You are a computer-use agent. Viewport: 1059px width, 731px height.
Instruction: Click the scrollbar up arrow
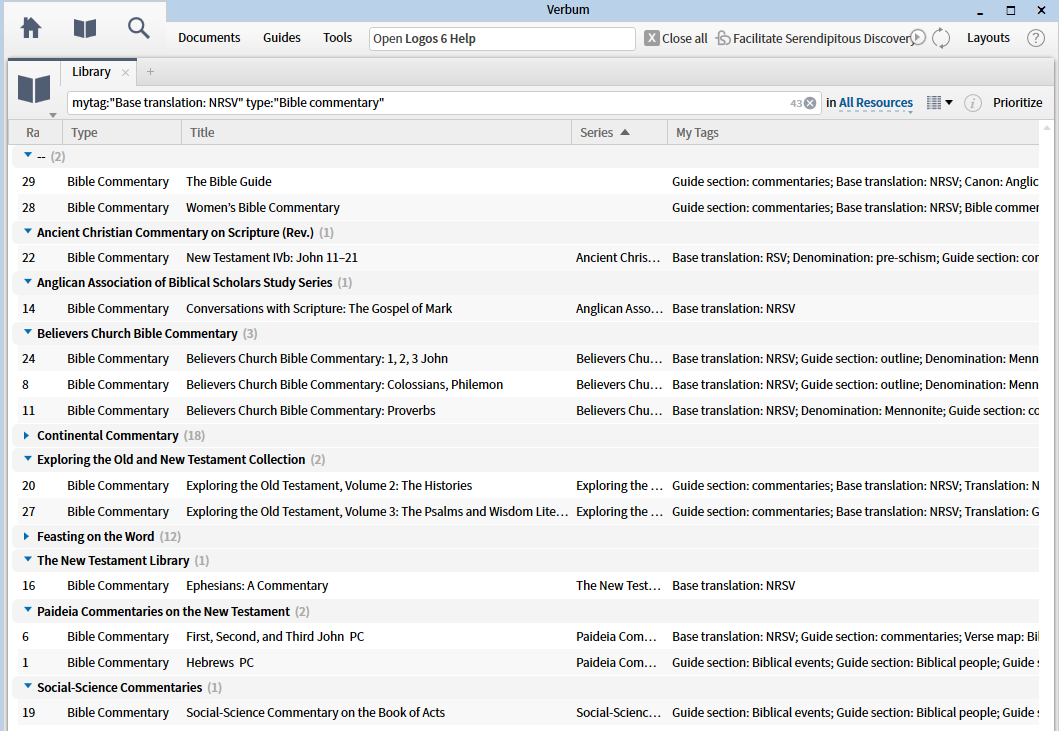pos(1048,127)
